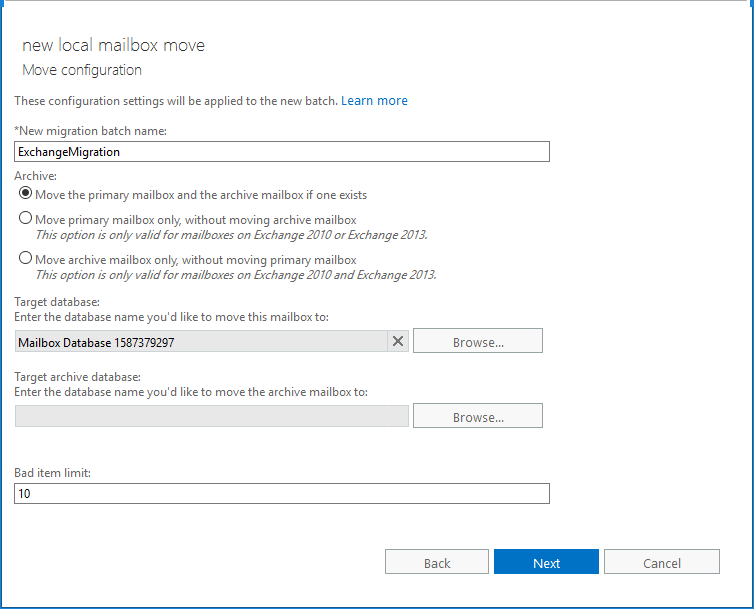754x609 pixels.
Task: Browse for a target database
Action: pyautogui.click(x=478, y=342)
